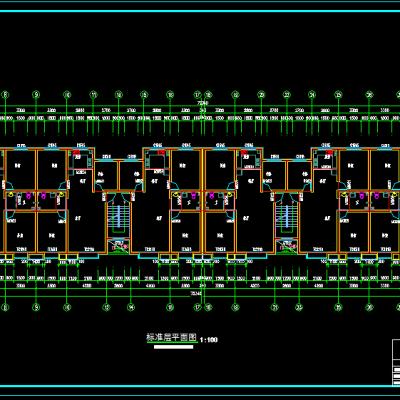Select axis bubble 26 in the top grid row
400x400 pixels.
tap(369, 95)
